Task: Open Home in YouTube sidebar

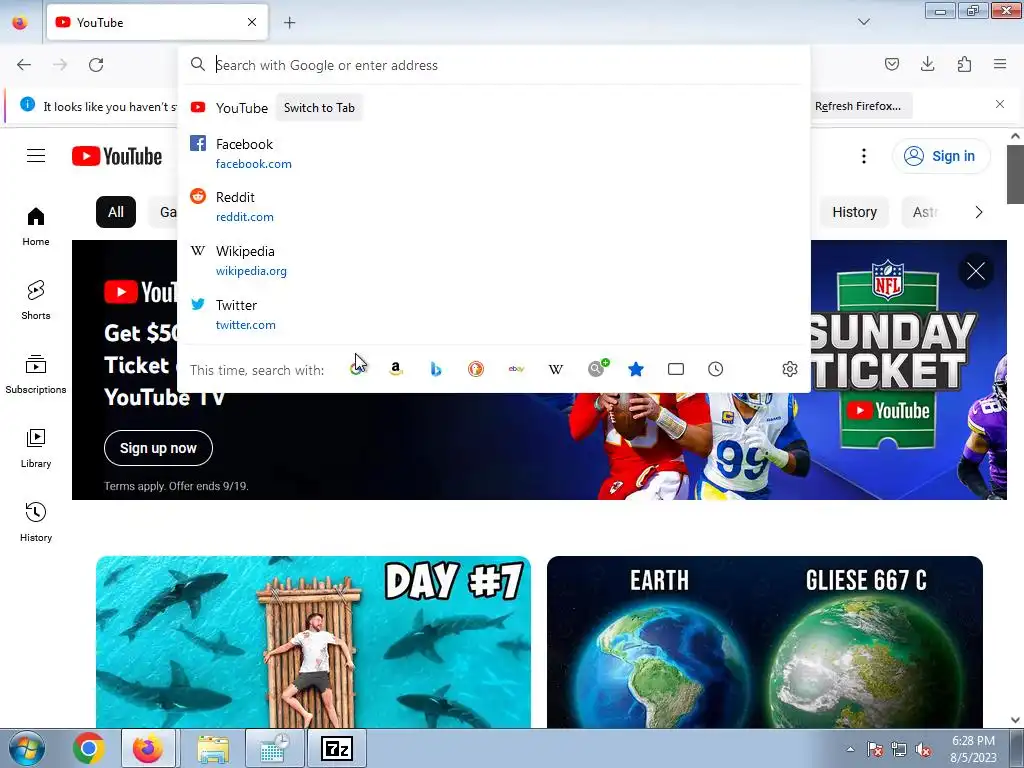Action: coord(36,226)
